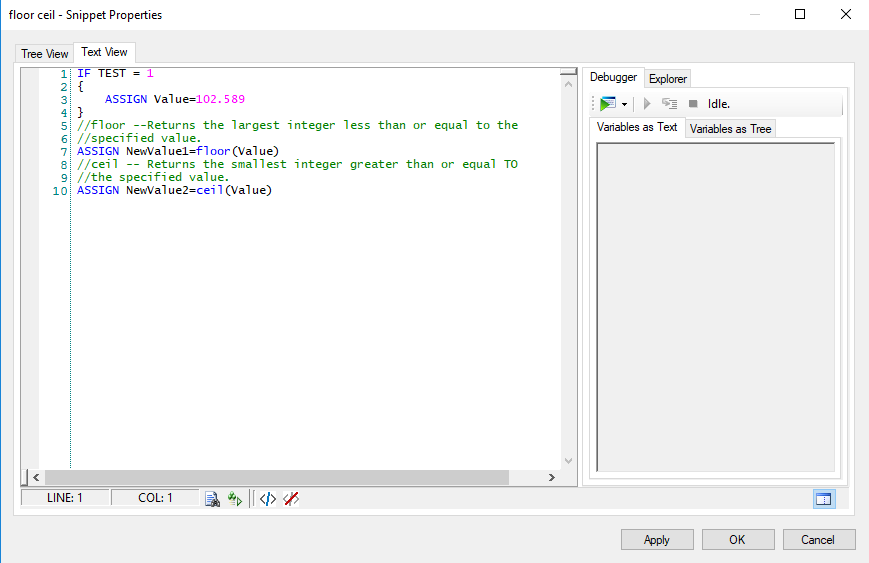The width and height of the screenshot is (869, 563).
Task: Click line number 5 in the gutter
Action: (x=64, y=125)
